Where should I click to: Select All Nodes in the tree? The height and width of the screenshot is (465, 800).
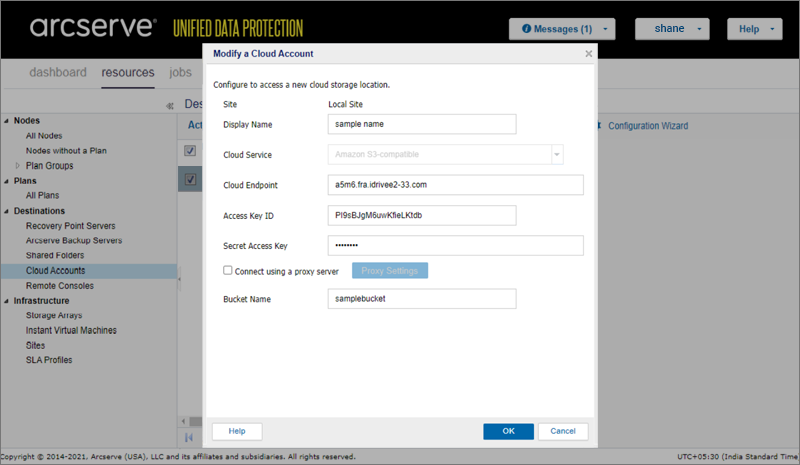44,136
